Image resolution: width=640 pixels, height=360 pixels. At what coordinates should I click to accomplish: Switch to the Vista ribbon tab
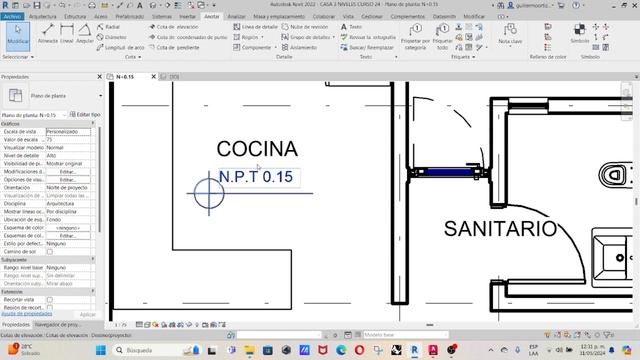click(x=348, y=16)
